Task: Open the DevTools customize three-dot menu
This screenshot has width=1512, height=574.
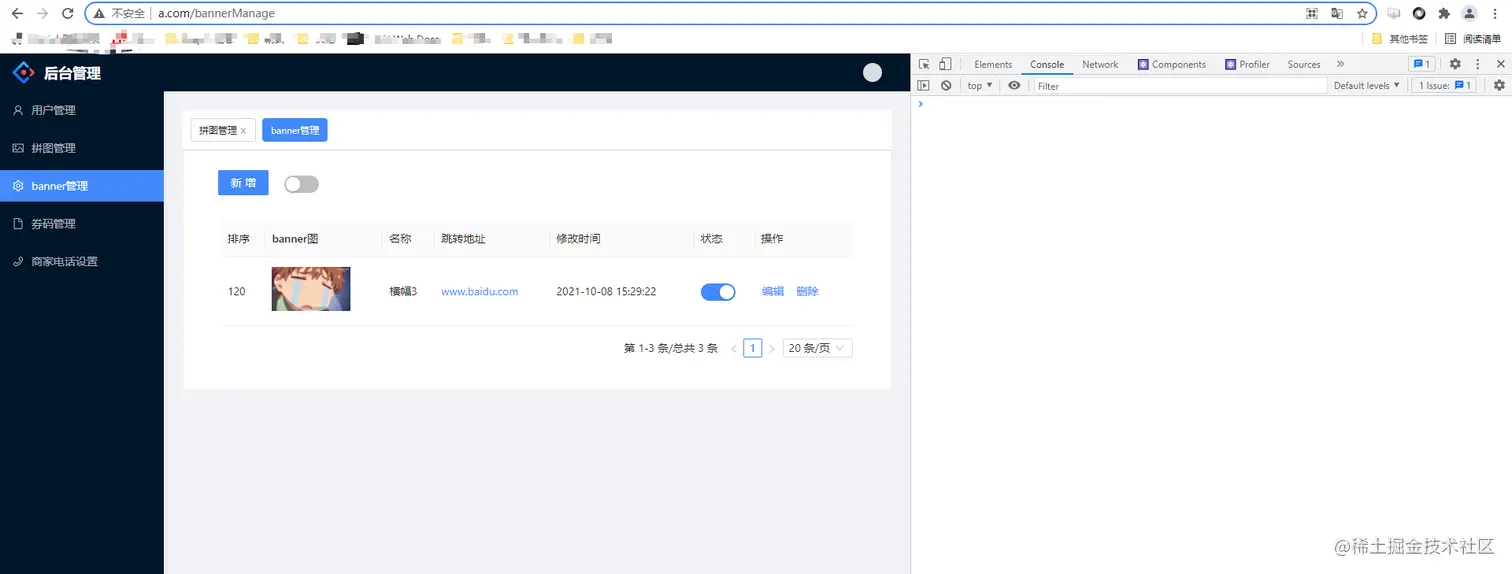Action: click(1477, 64)
